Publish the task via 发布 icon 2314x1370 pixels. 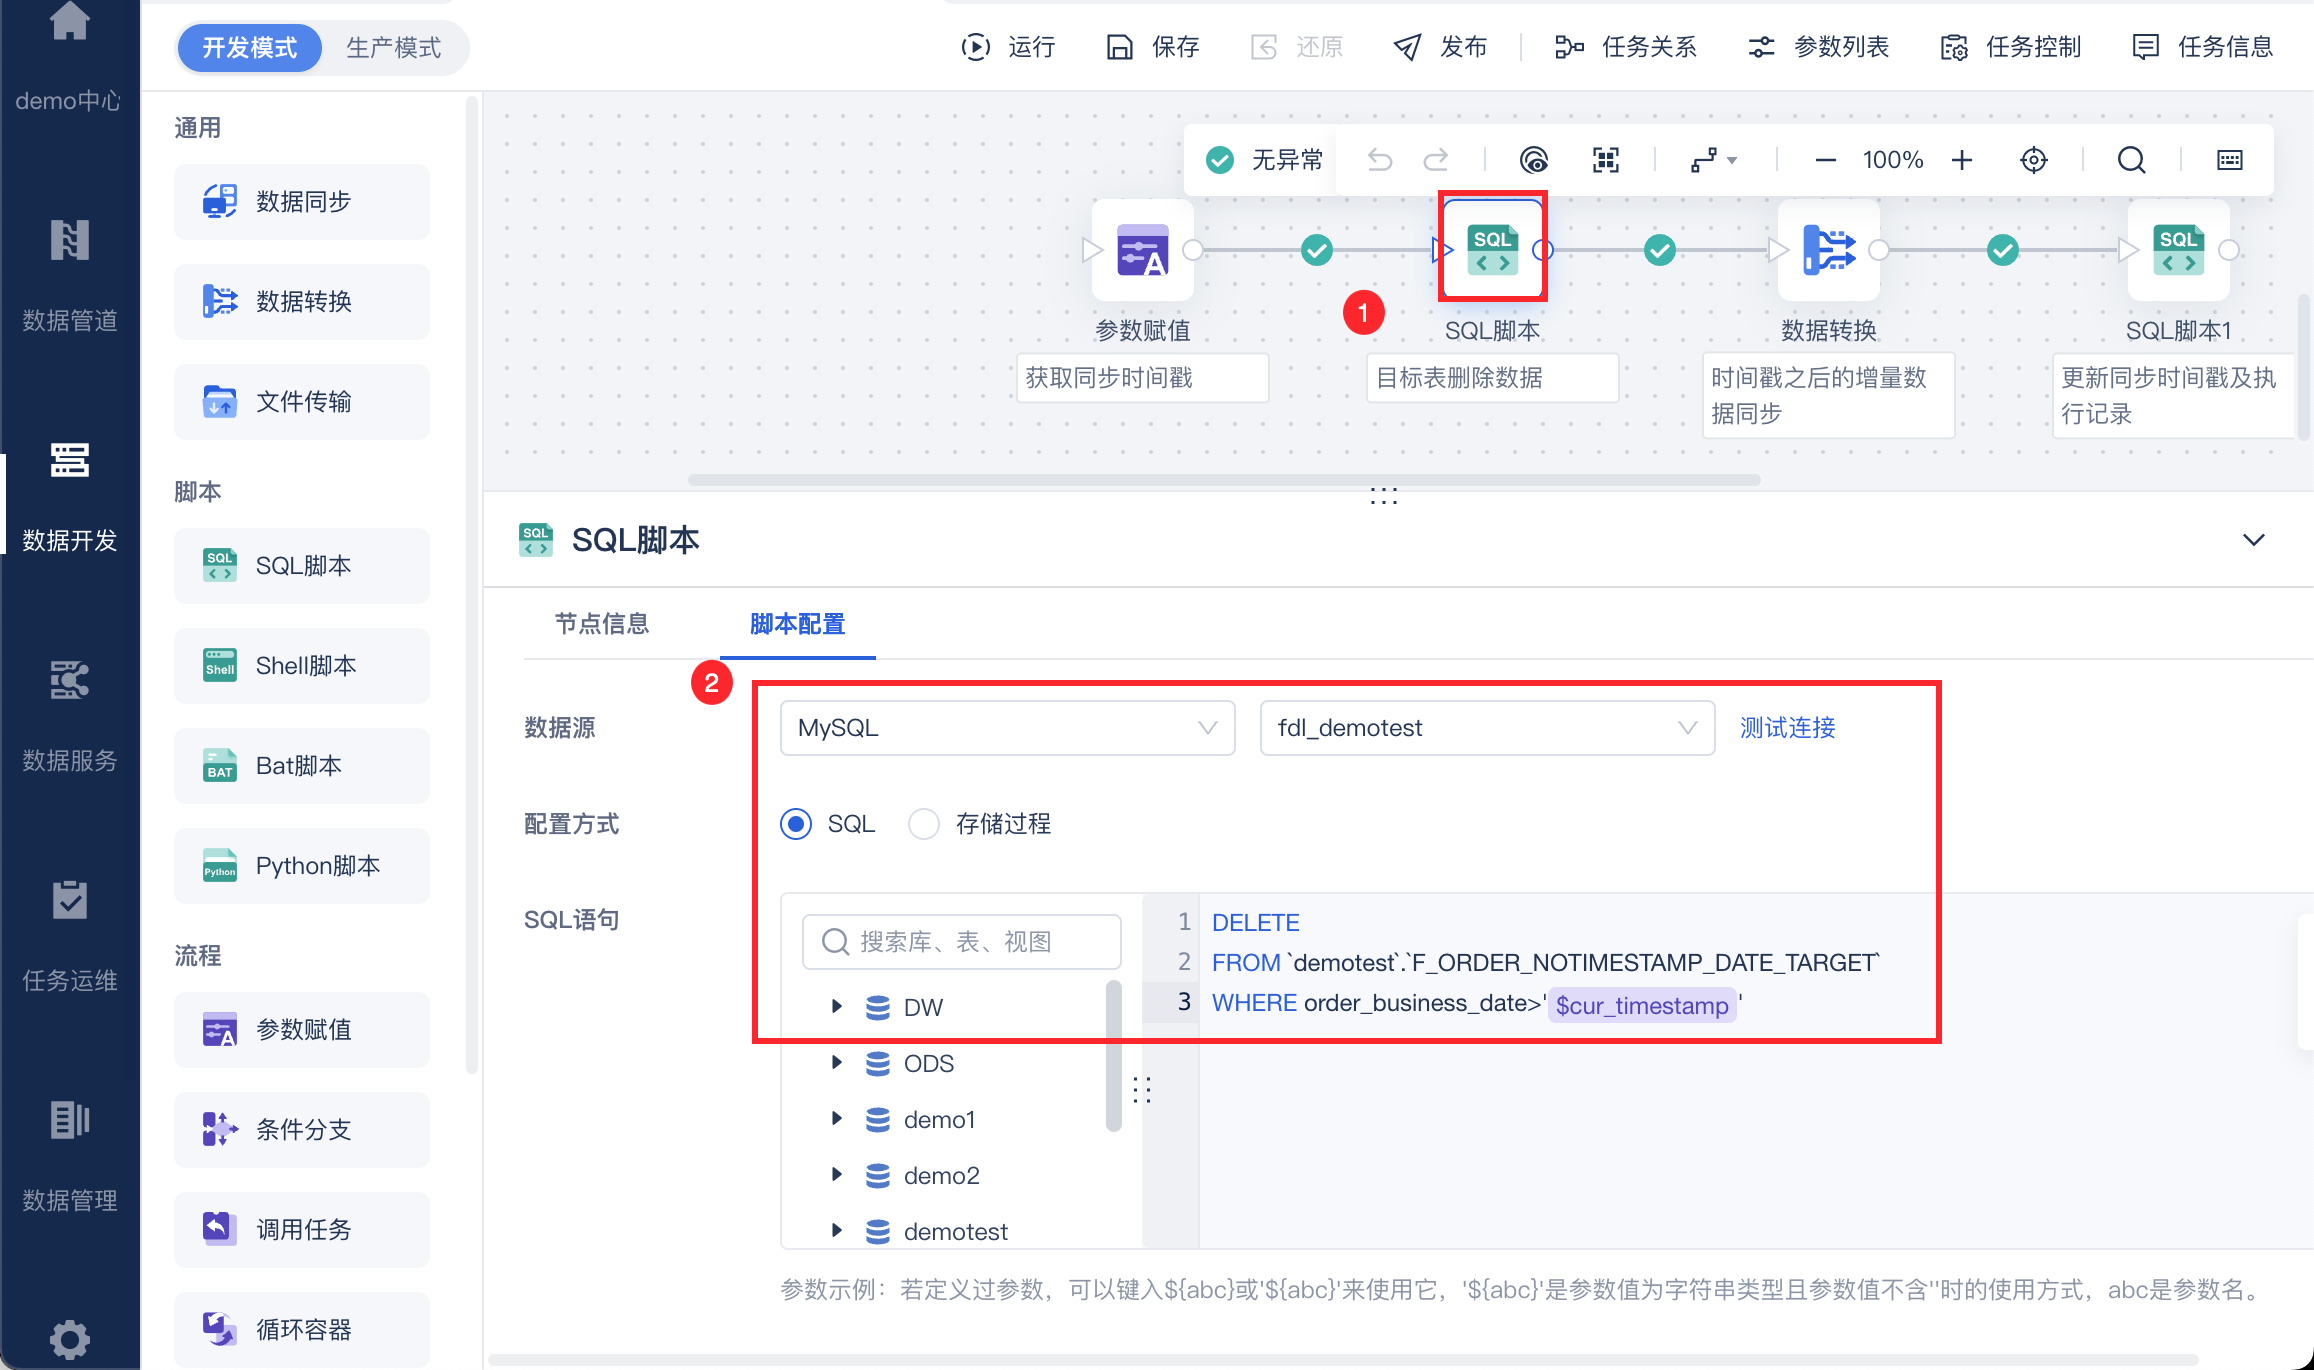click(1439, 46)
